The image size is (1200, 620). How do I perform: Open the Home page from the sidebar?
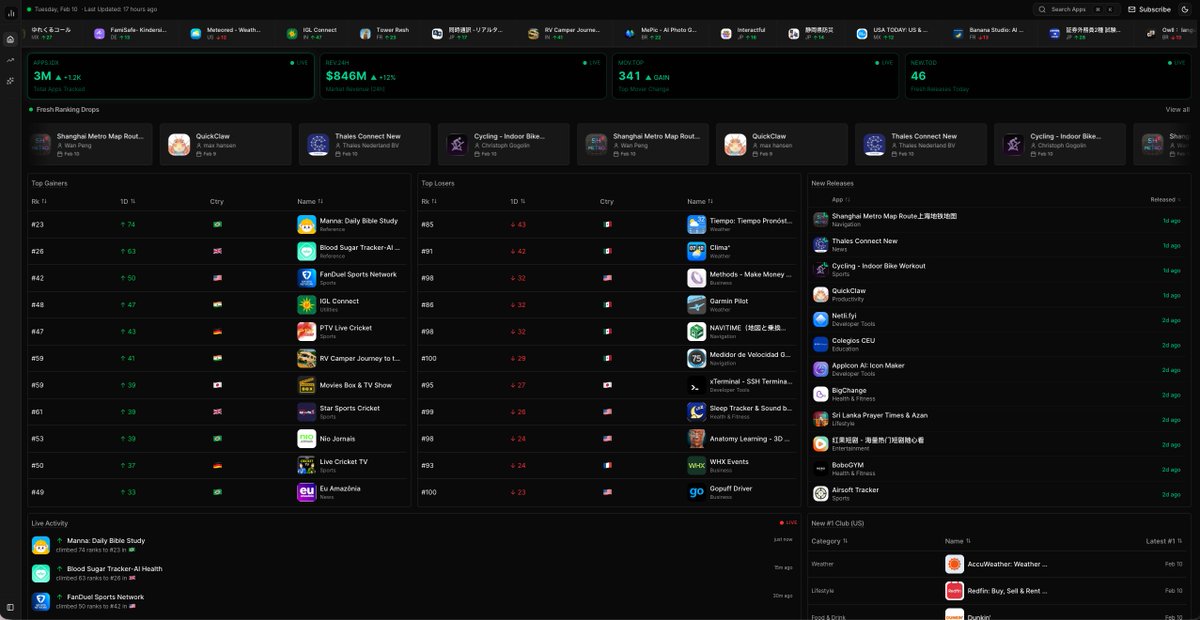coord(10,40)
